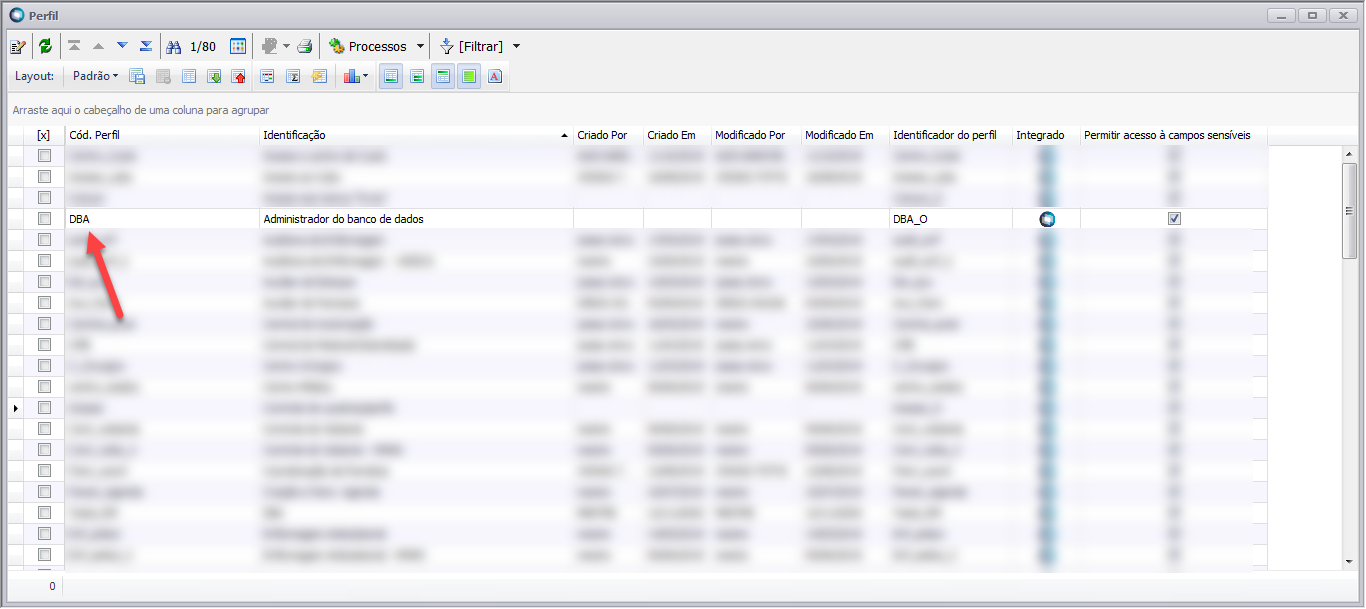1366x609 pixels.
Task: Open dropdown arrow beside puzzle icon
Action: (287, 47)
